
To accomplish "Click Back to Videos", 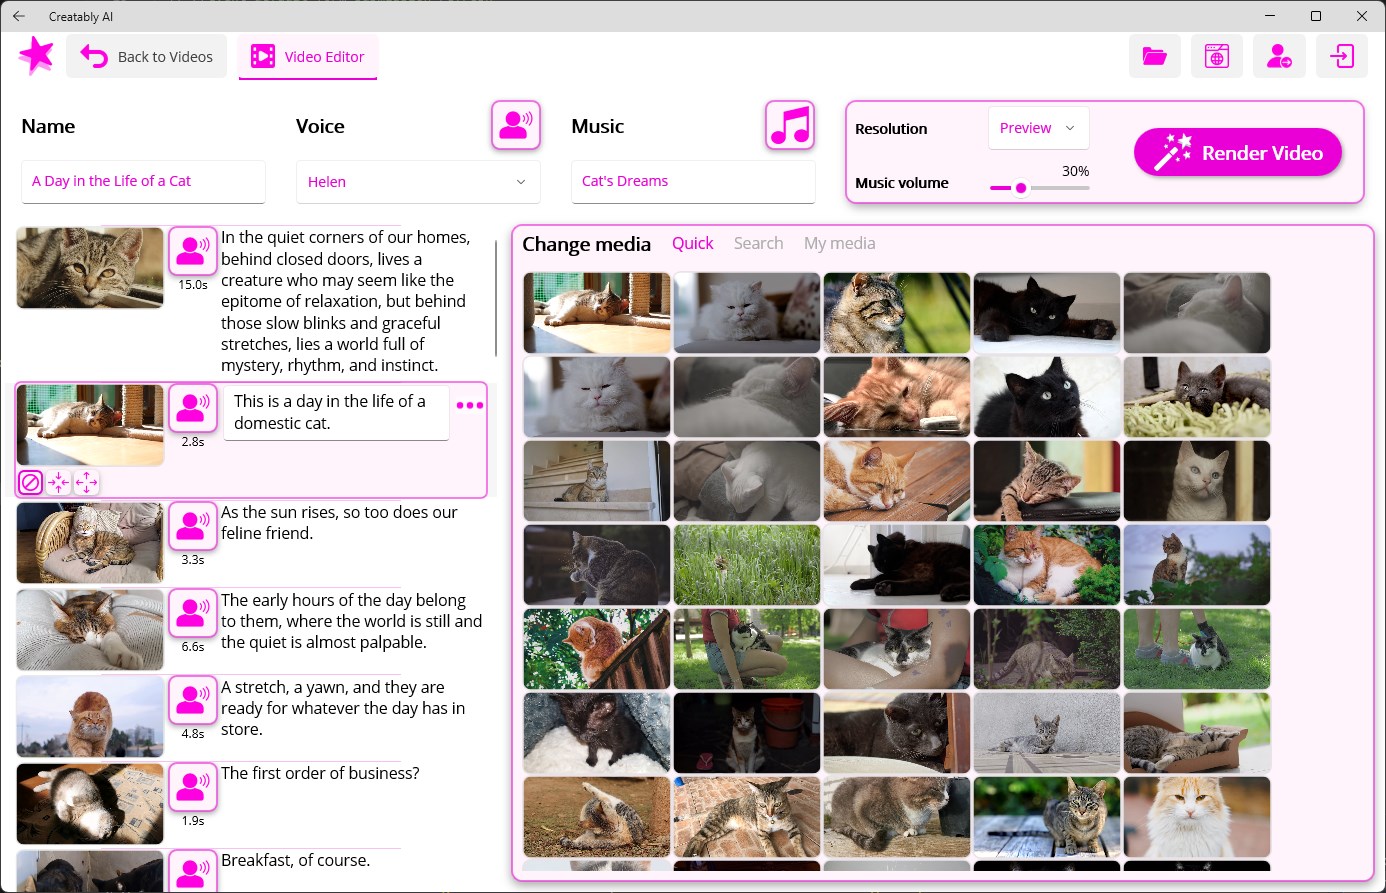I will click(147, 56).
